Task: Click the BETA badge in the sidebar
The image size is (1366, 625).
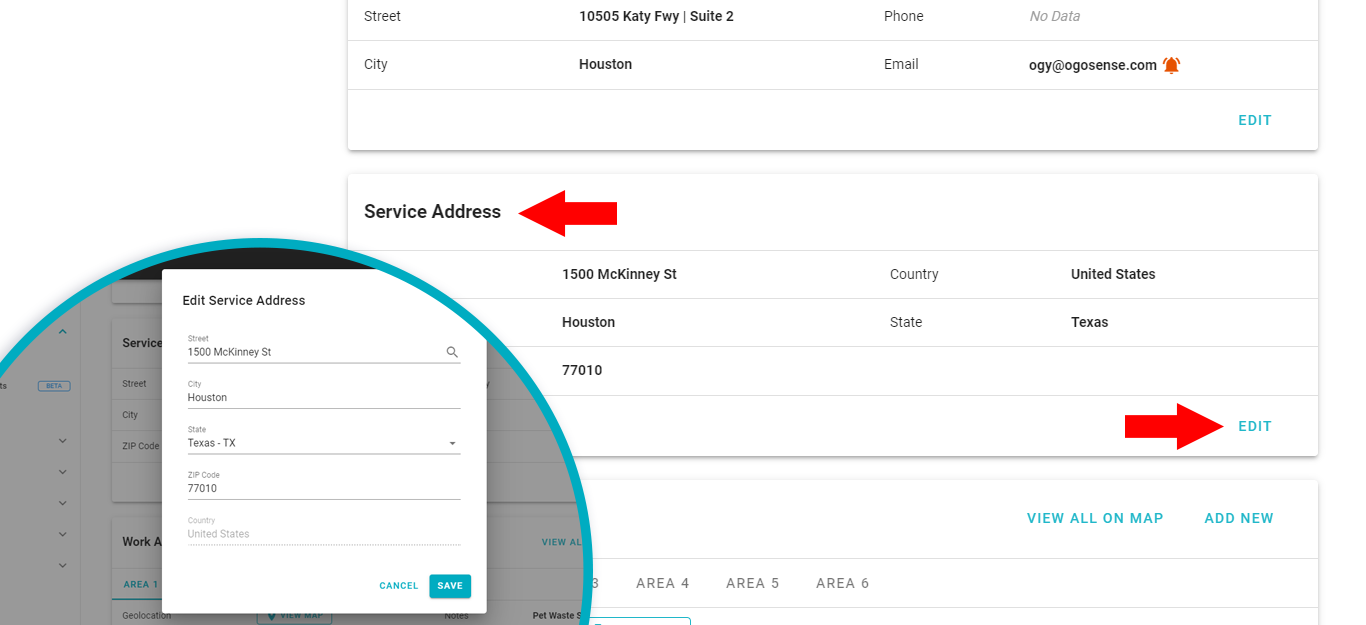Action: (x=54, y=385)
